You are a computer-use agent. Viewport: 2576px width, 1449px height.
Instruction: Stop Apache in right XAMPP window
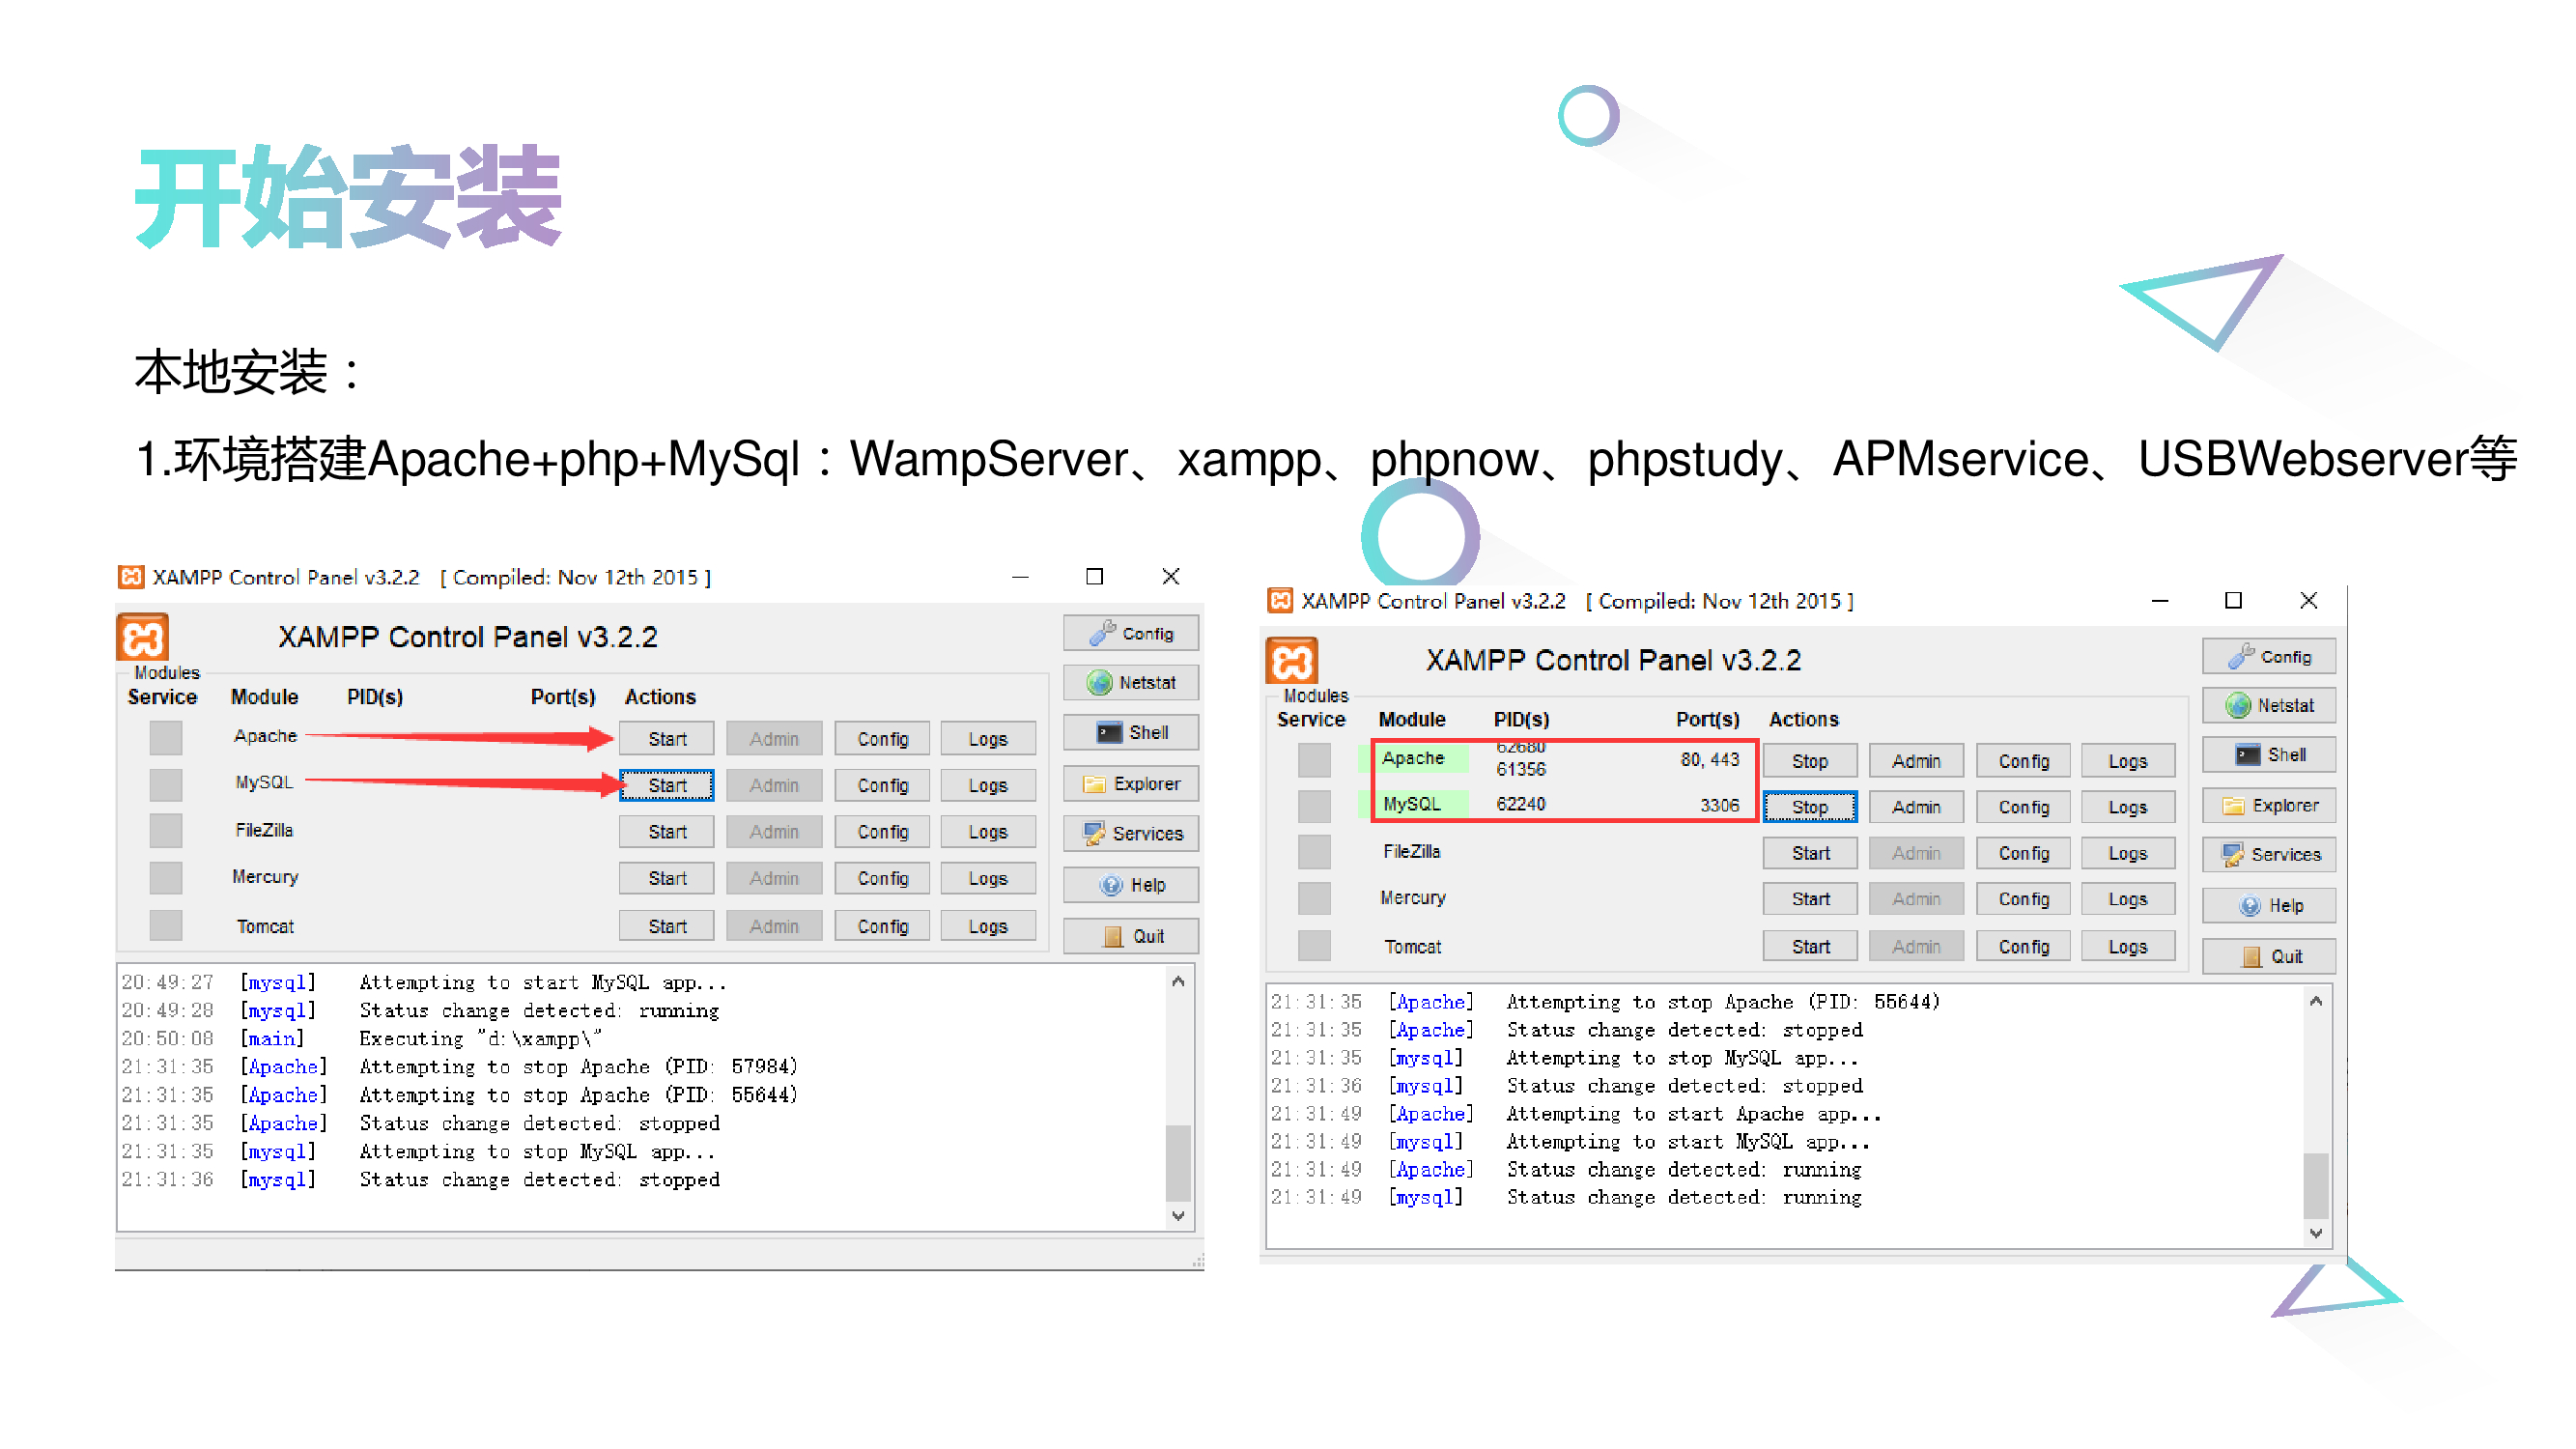[x=1809, y=761]
